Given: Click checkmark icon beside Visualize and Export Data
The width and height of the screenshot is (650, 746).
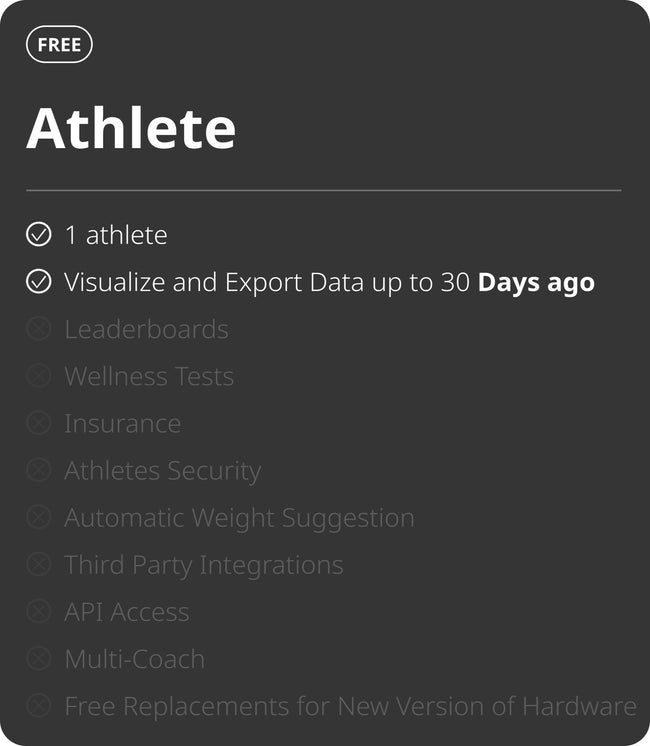Looking at the screenshot, I should (x=38, y=282).
